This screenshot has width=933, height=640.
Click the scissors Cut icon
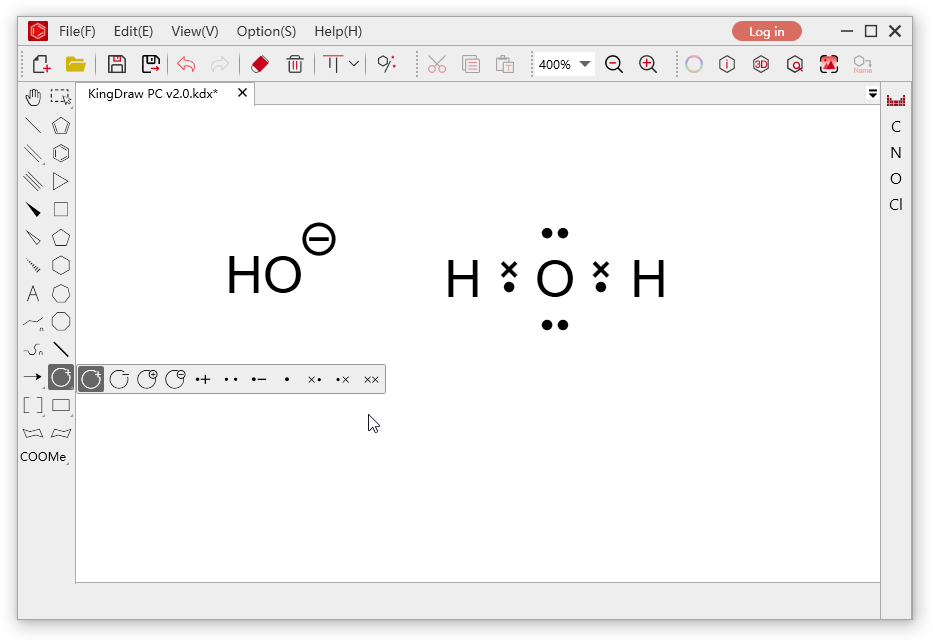coord(437,64)
